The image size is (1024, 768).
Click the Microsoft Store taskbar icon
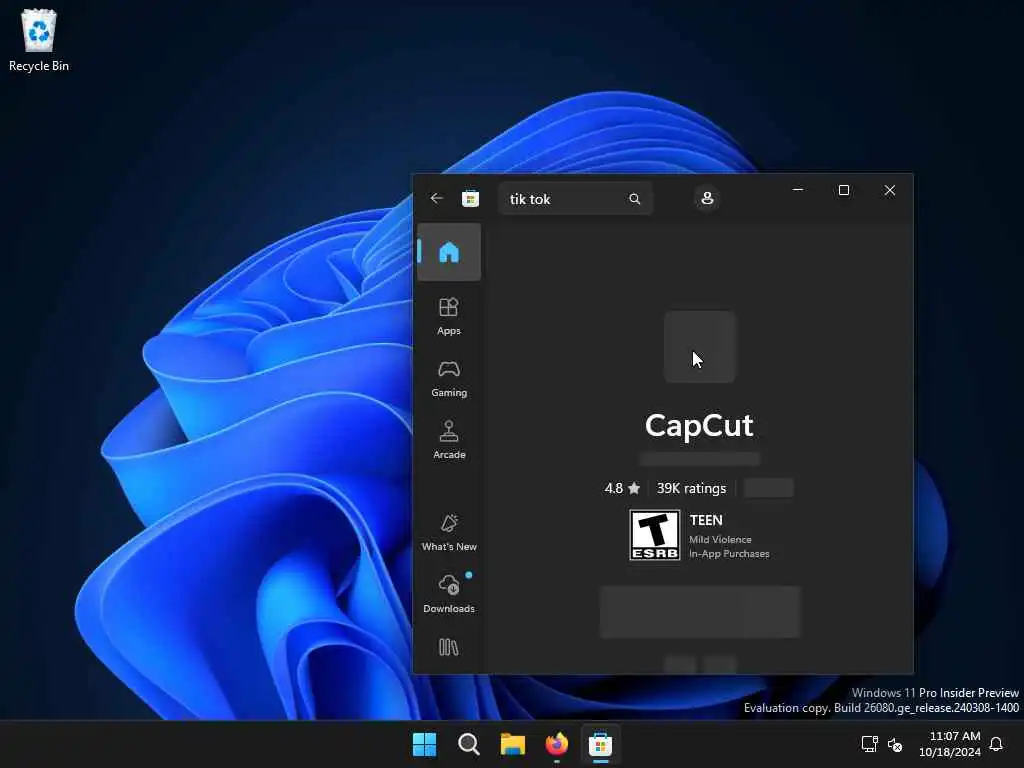600,744
